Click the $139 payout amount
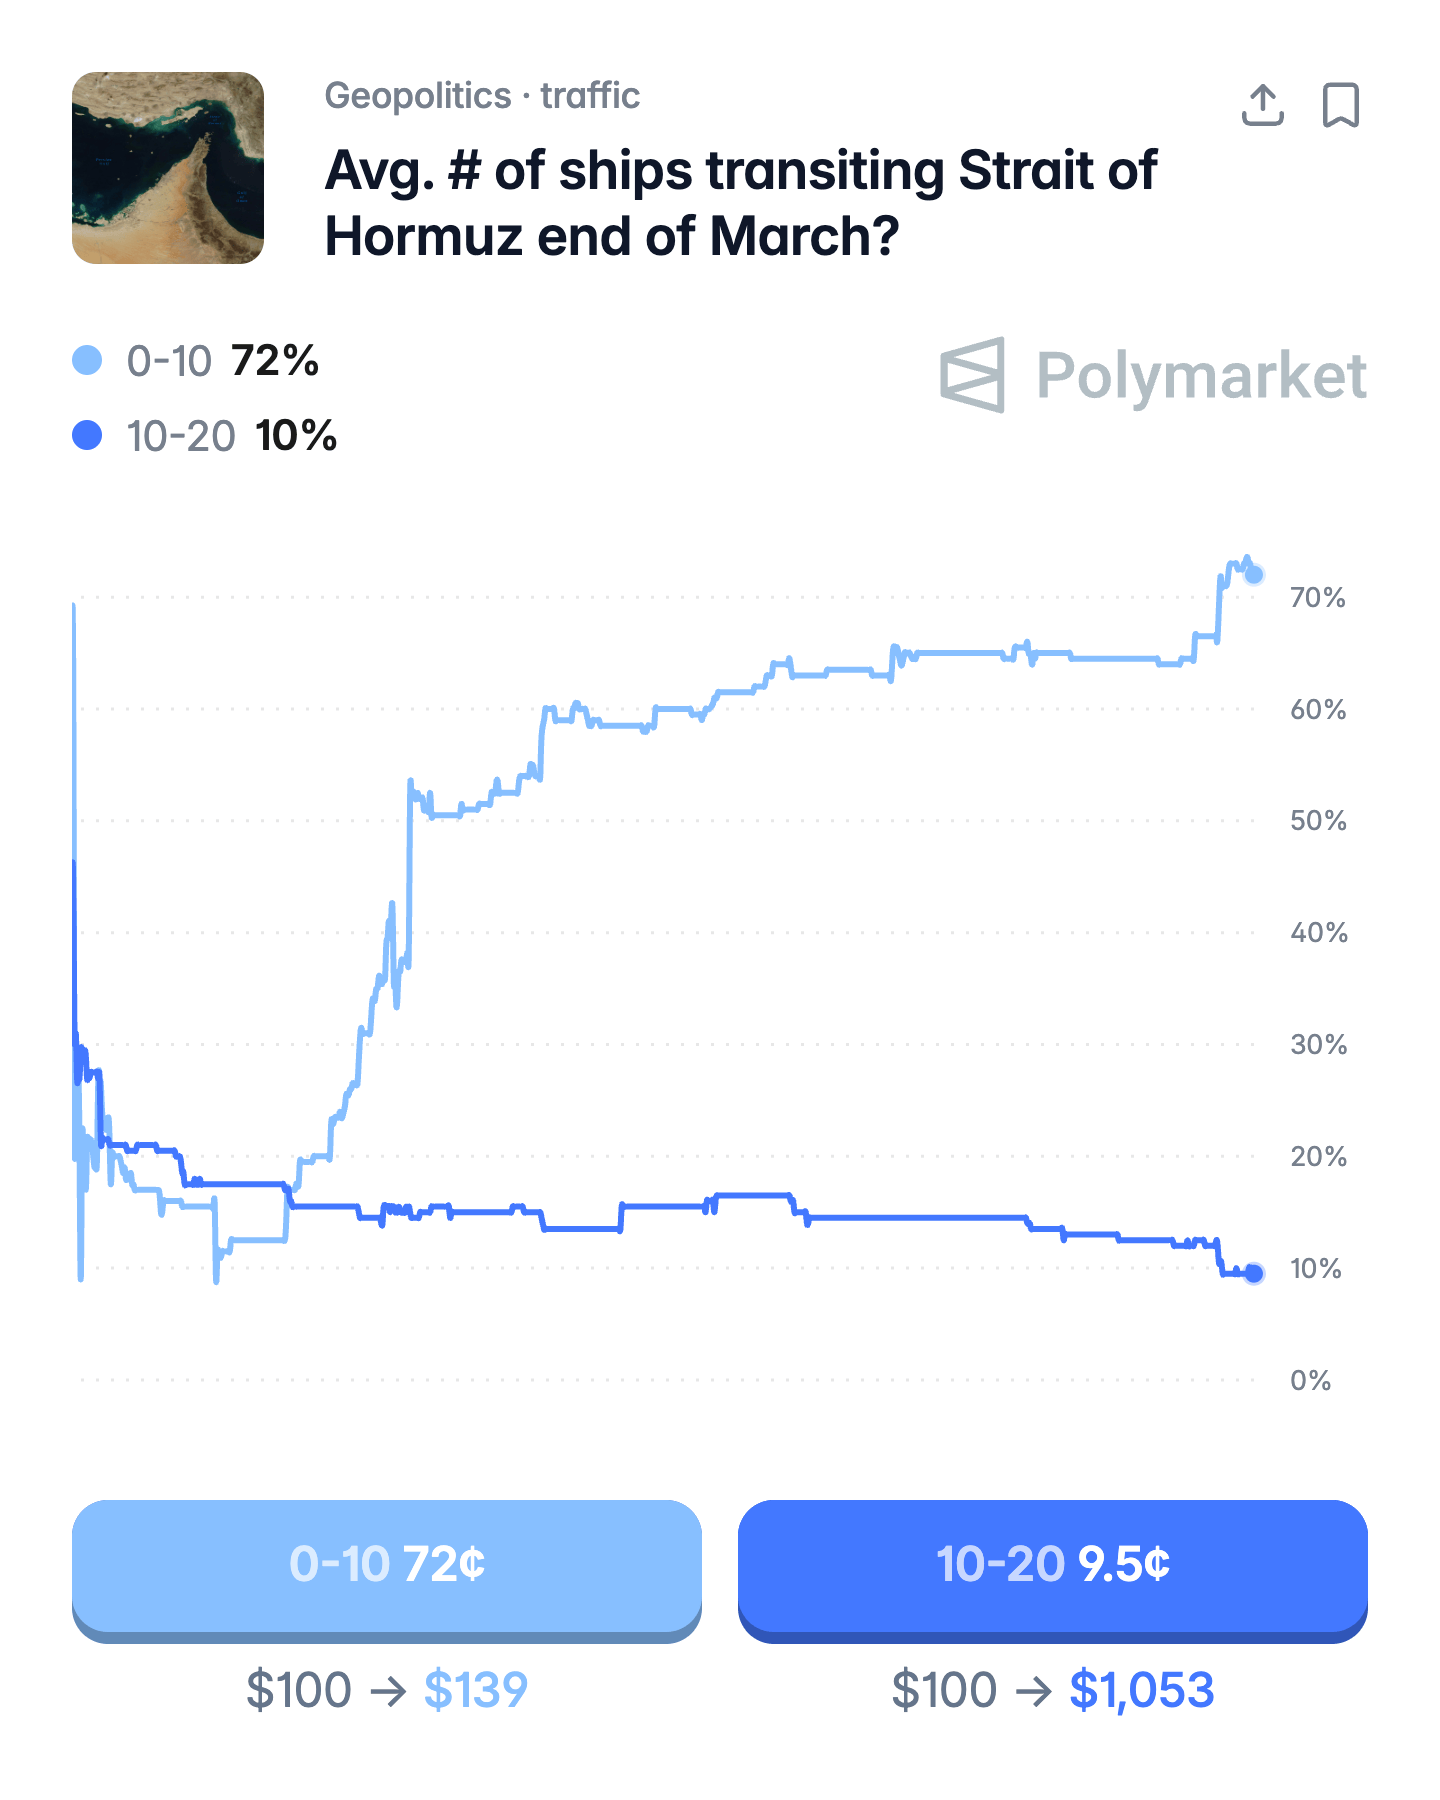 476,1690
